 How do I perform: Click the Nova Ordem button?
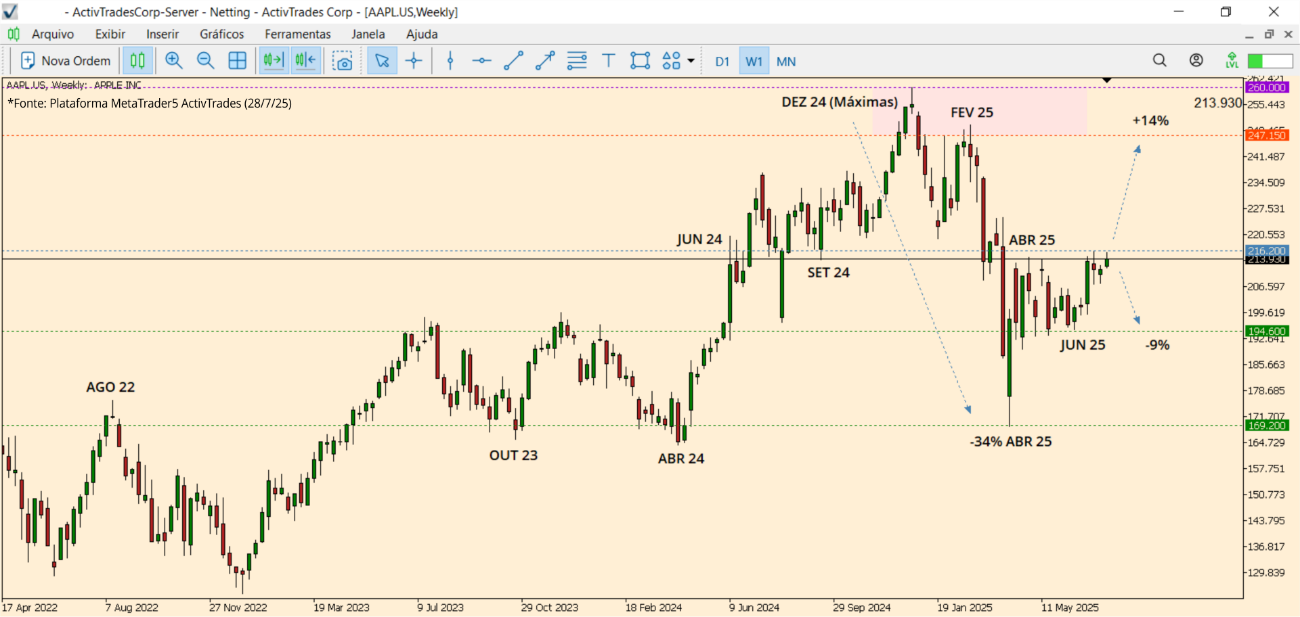65,60
